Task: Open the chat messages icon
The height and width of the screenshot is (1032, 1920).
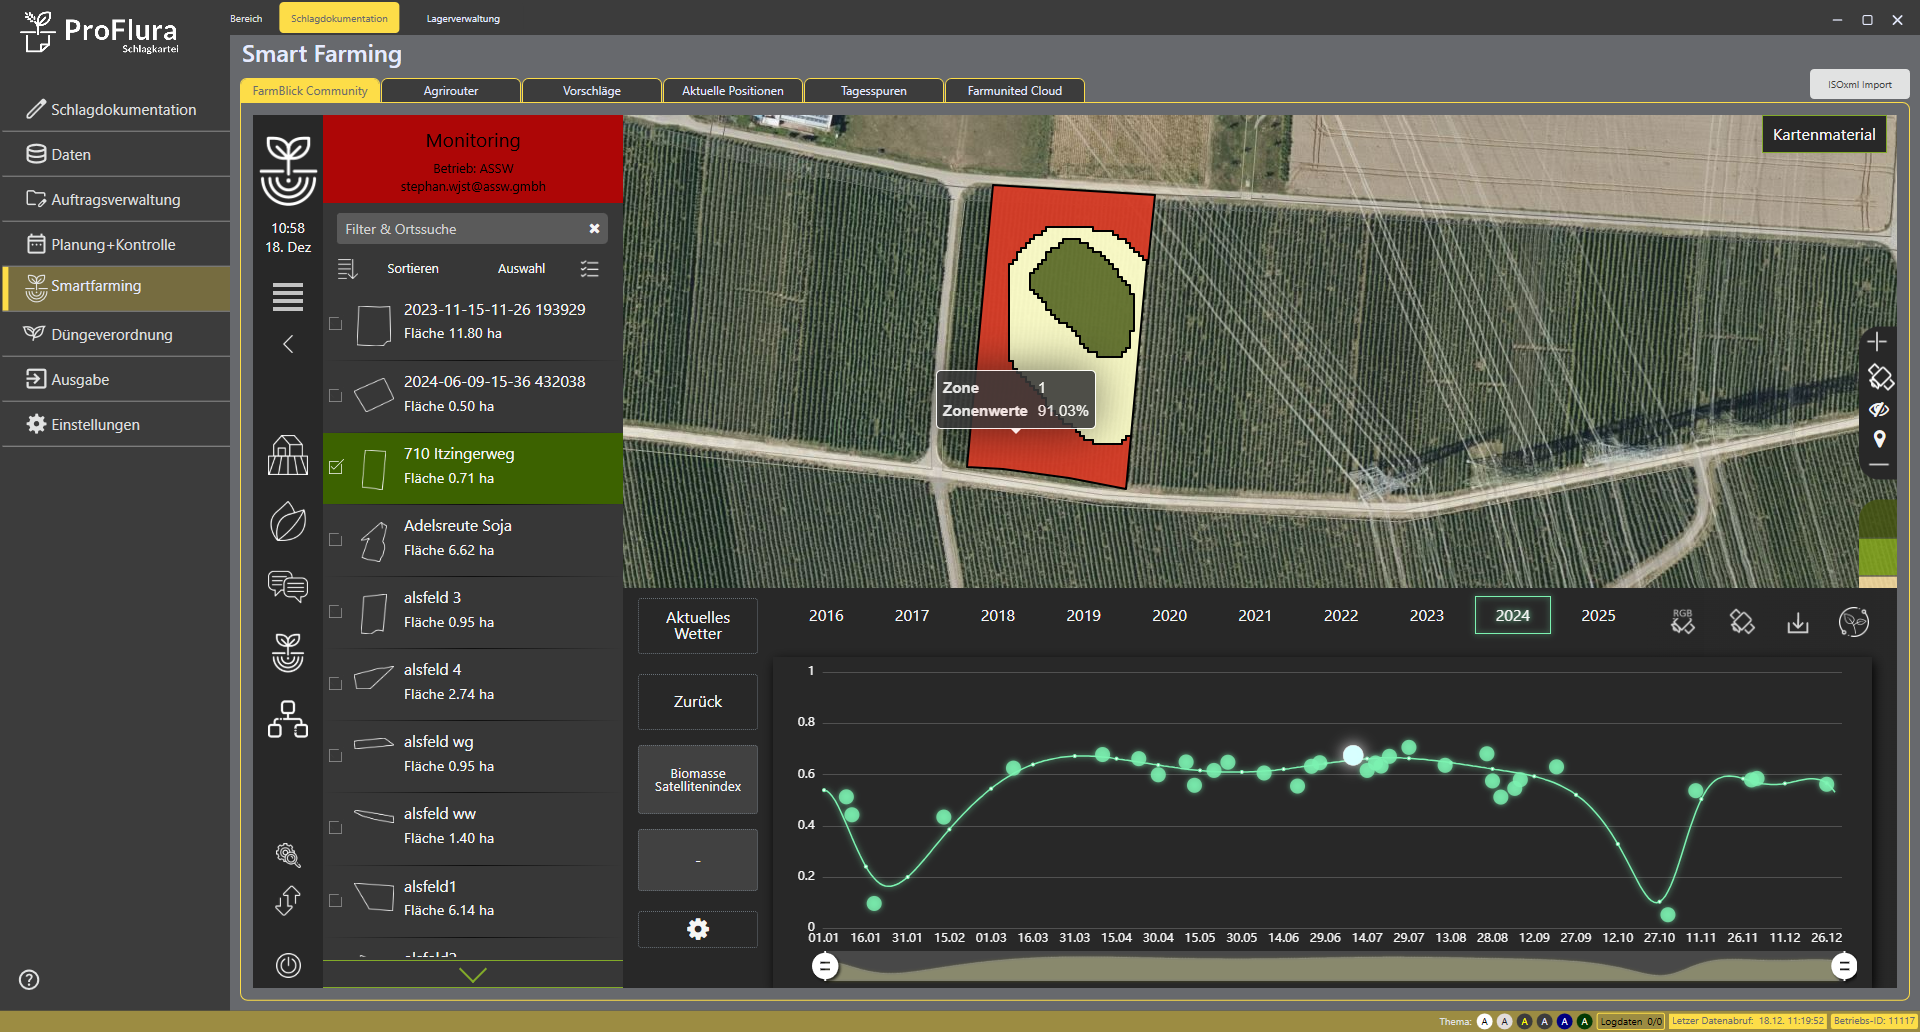Action: tap(288, 586)
